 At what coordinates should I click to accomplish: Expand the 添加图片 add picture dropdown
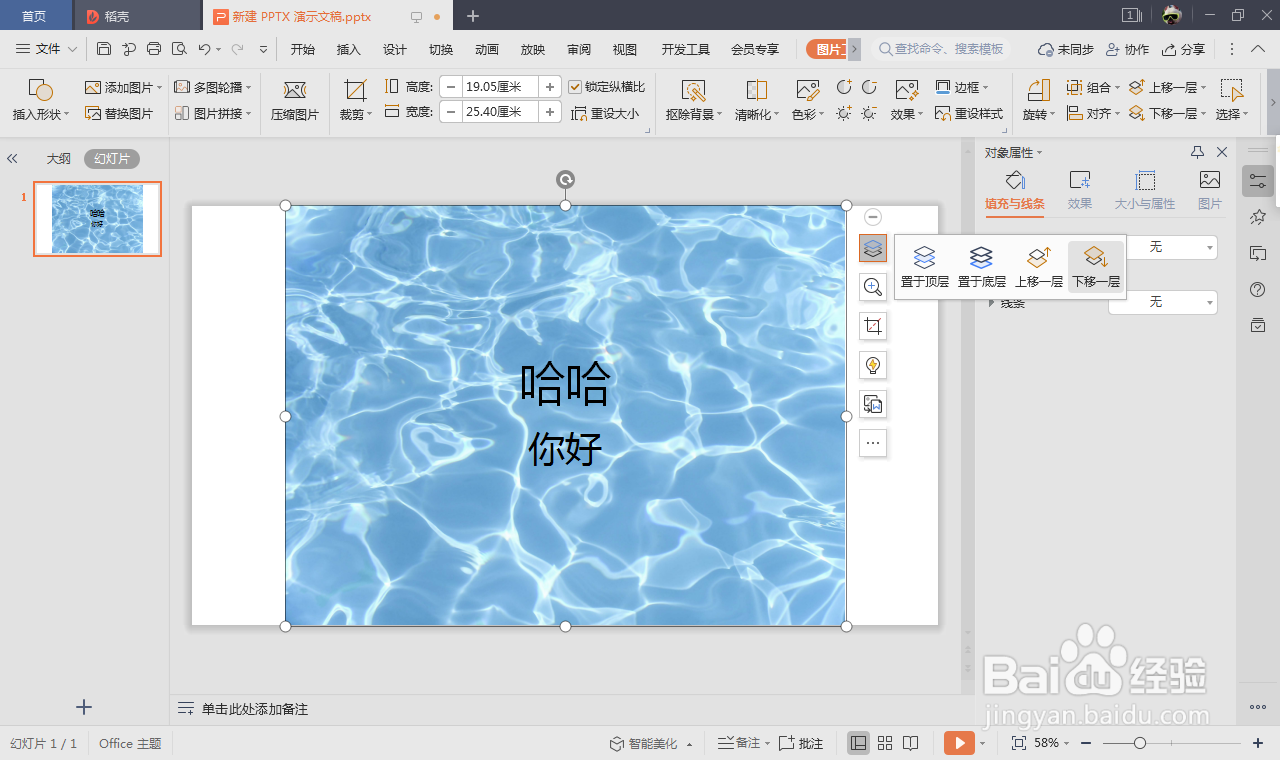click(x=159, y=88)
